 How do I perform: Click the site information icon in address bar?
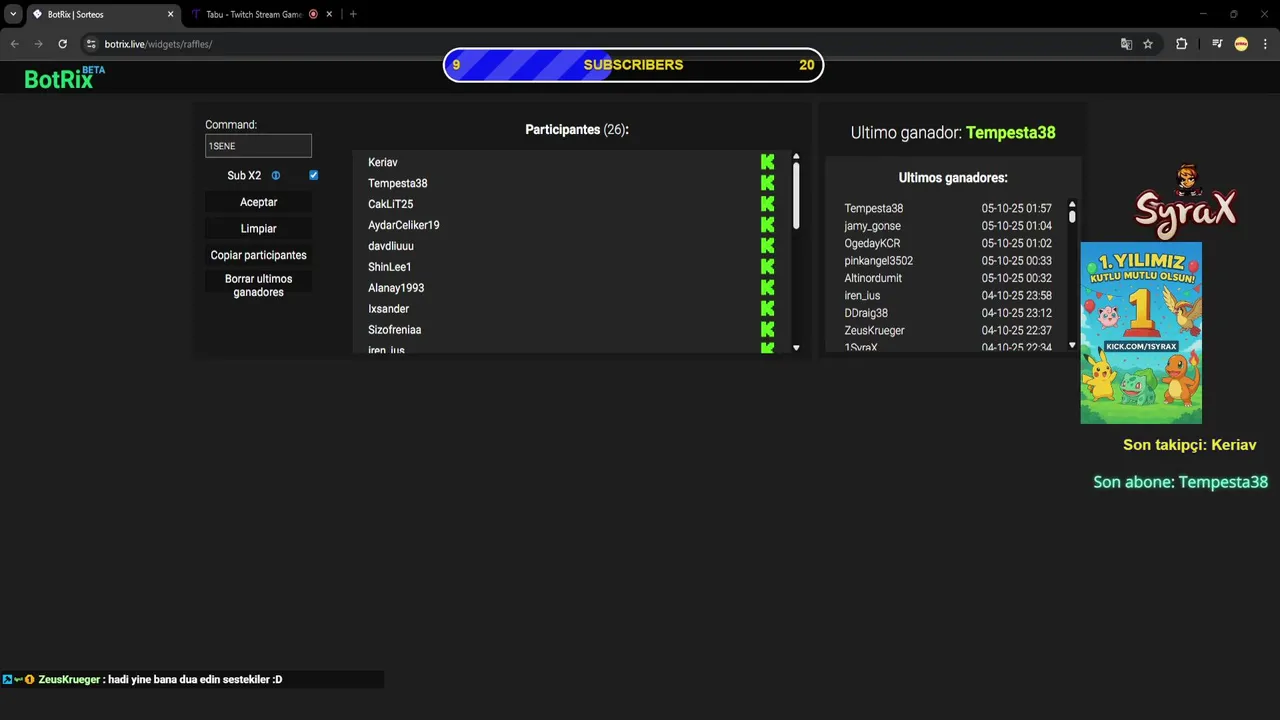[x=91, y=44]
